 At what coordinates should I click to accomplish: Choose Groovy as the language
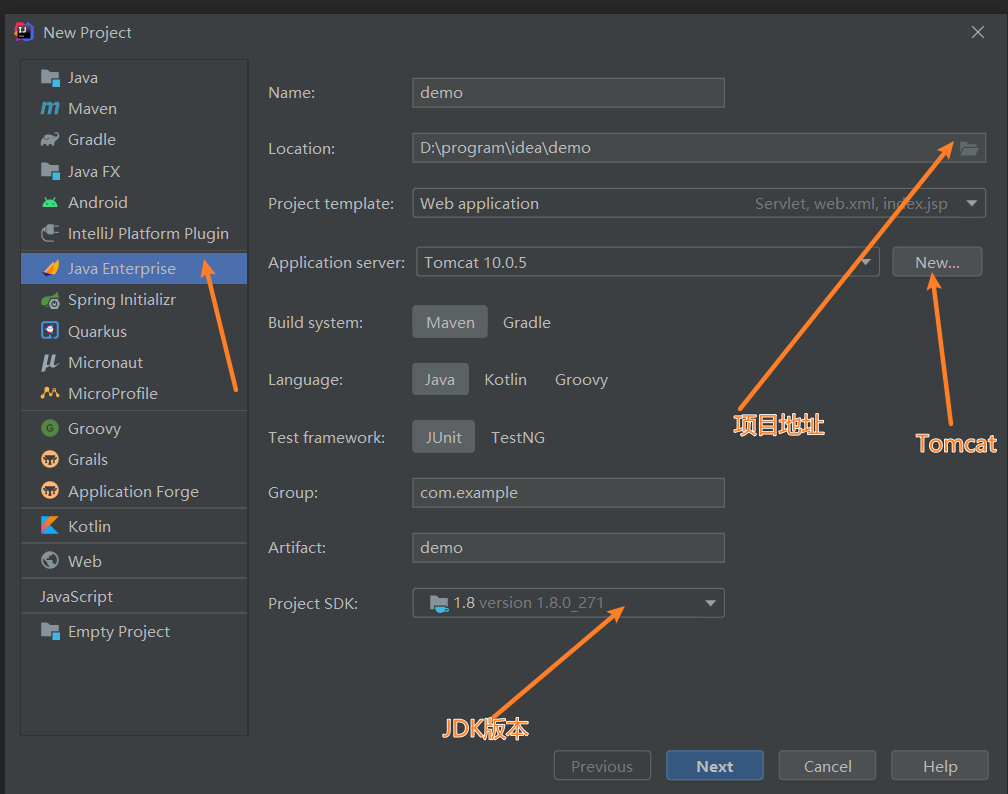581,379
